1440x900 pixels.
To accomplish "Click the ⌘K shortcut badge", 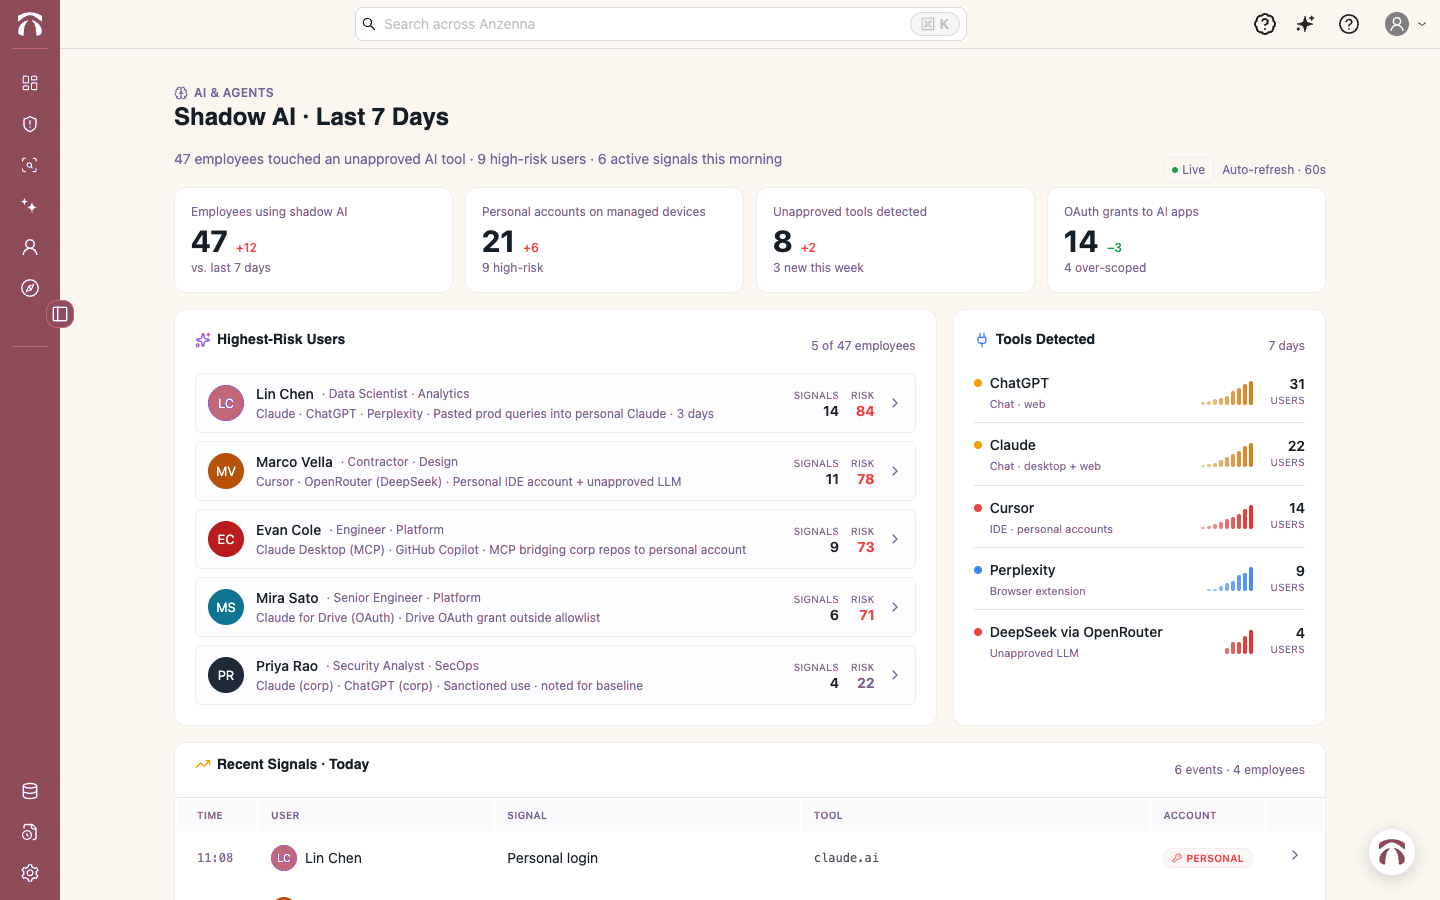I will point(935,24).
